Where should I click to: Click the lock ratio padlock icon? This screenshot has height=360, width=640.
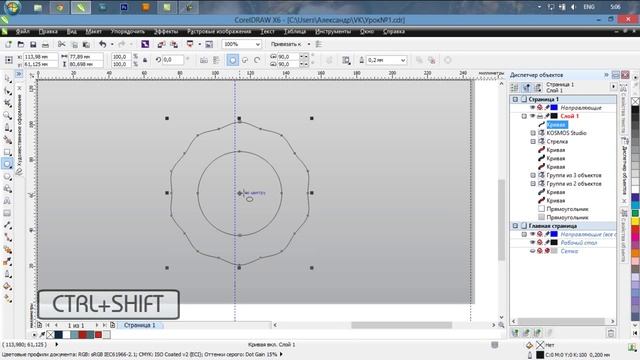(144, 60)
